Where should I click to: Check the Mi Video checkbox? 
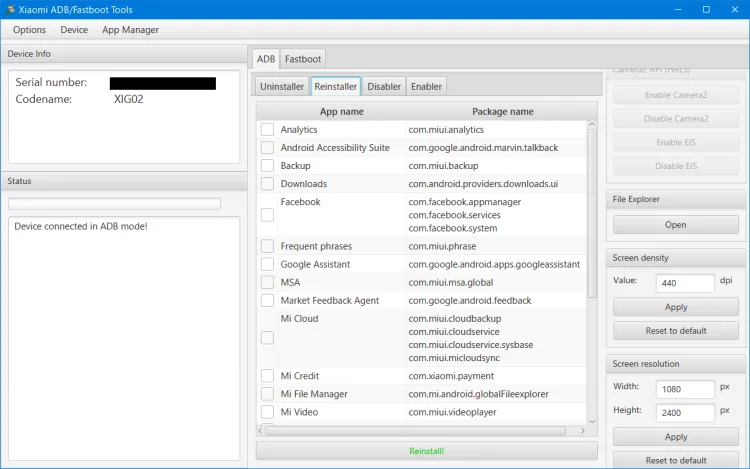point(267,412)
